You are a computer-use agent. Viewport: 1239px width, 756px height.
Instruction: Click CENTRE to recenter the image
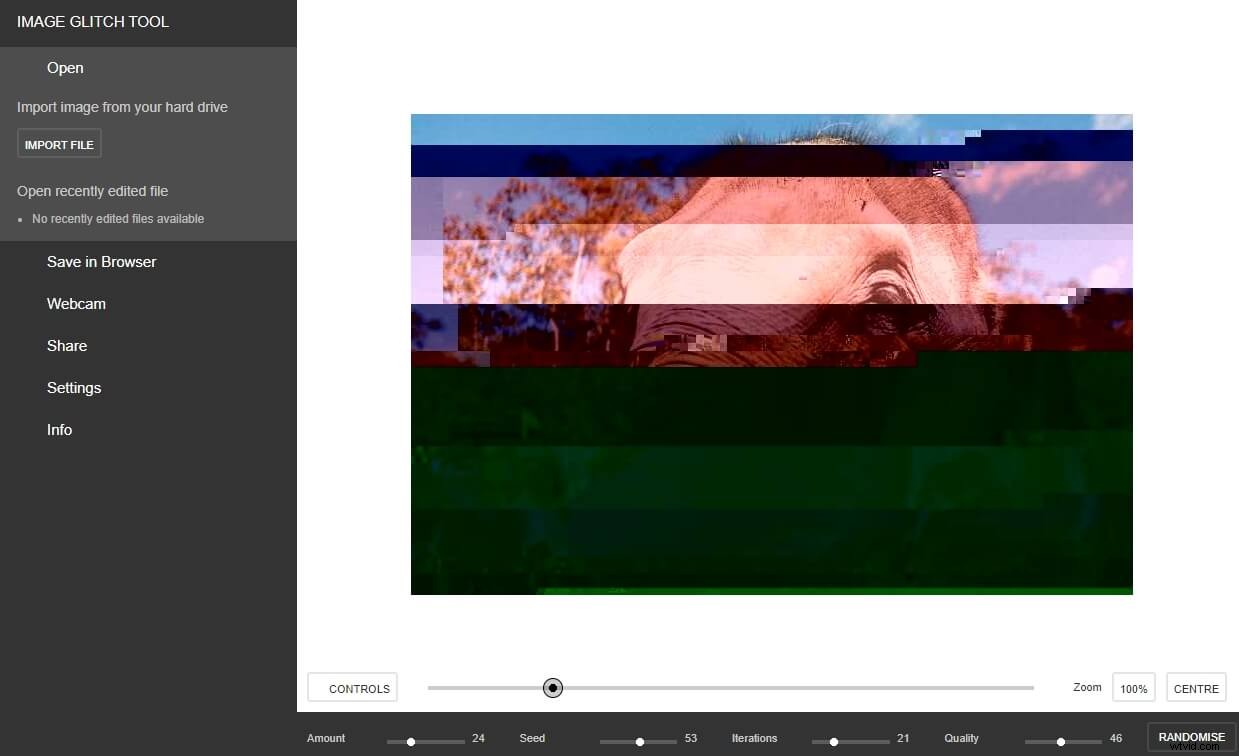tap(1196, 688)
